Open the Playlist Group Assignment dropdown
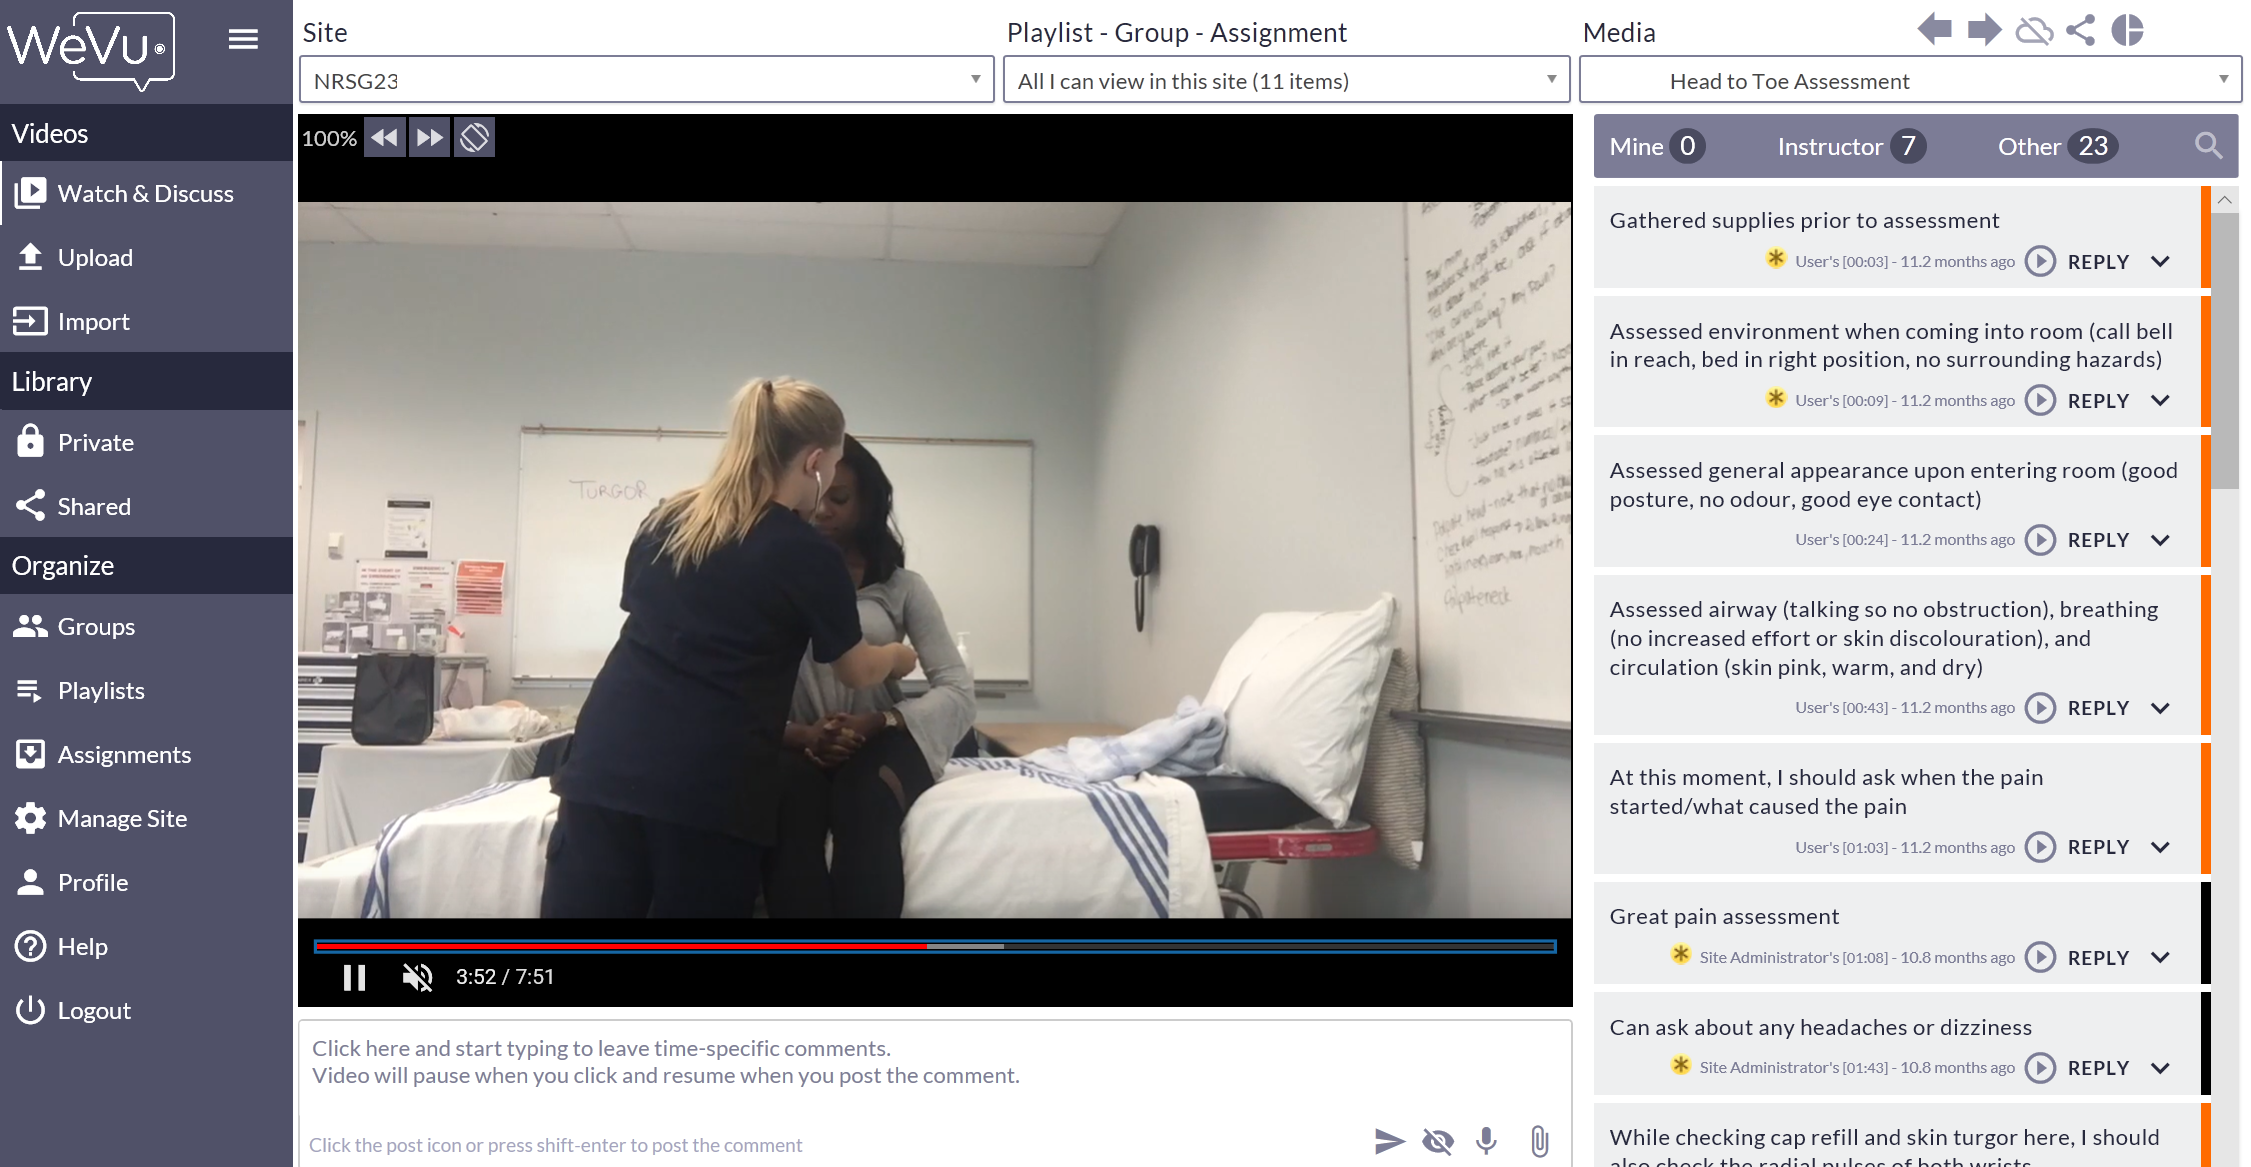 1286,81
